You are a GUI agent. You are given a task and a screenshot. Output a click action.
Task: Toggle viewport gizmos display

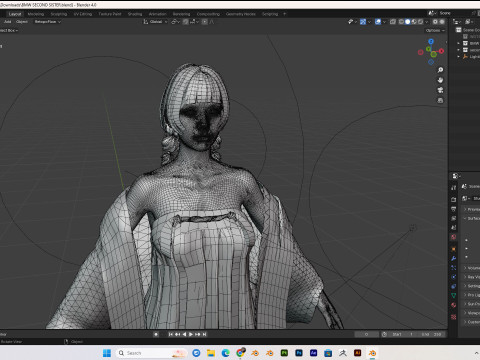(363, 22)
